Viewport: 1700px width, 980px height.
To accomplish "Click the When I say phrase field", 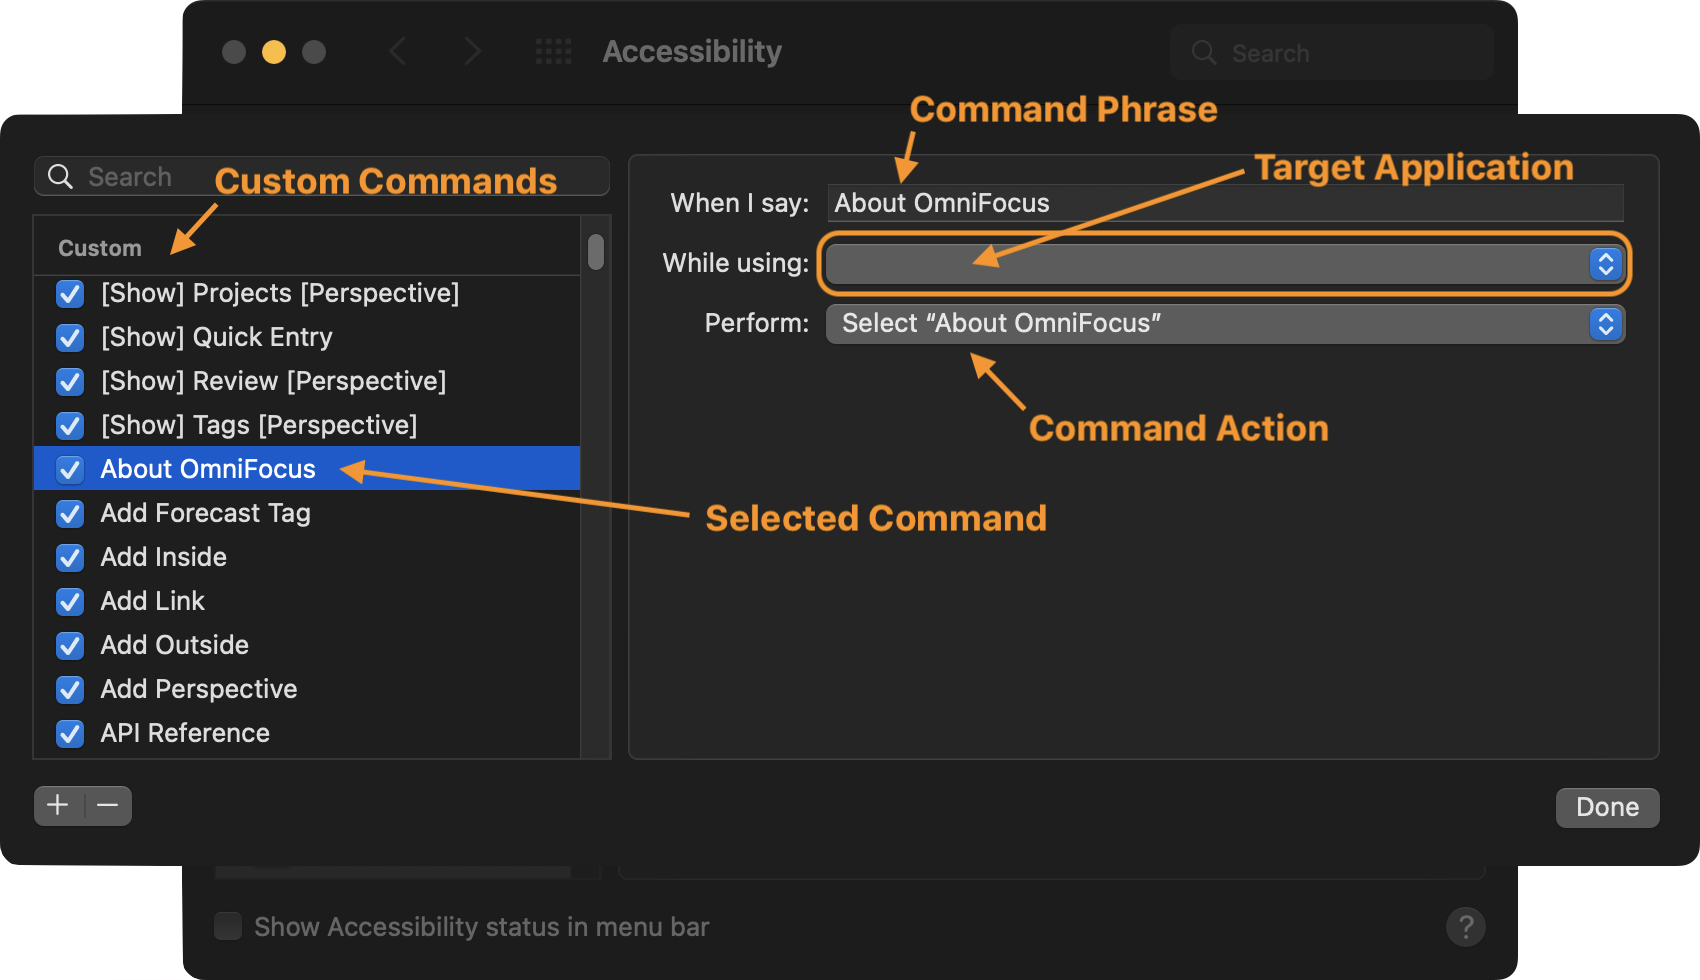I will click(x=1225, y=203).
